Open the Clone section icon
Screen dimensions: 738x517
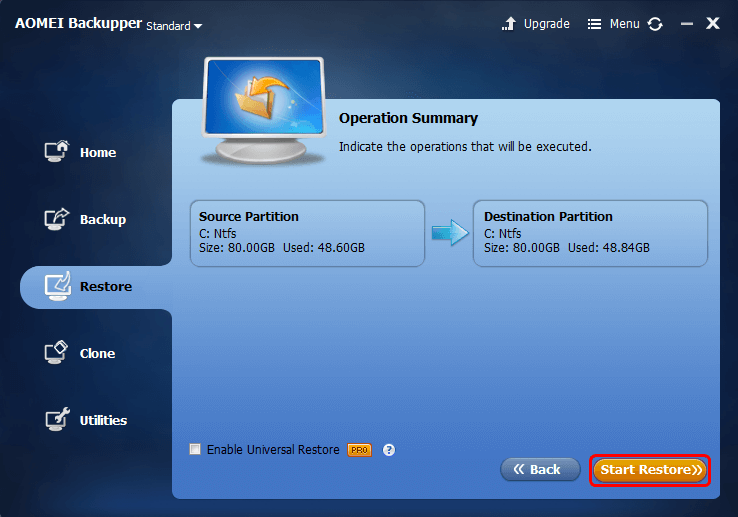point(56,353)
